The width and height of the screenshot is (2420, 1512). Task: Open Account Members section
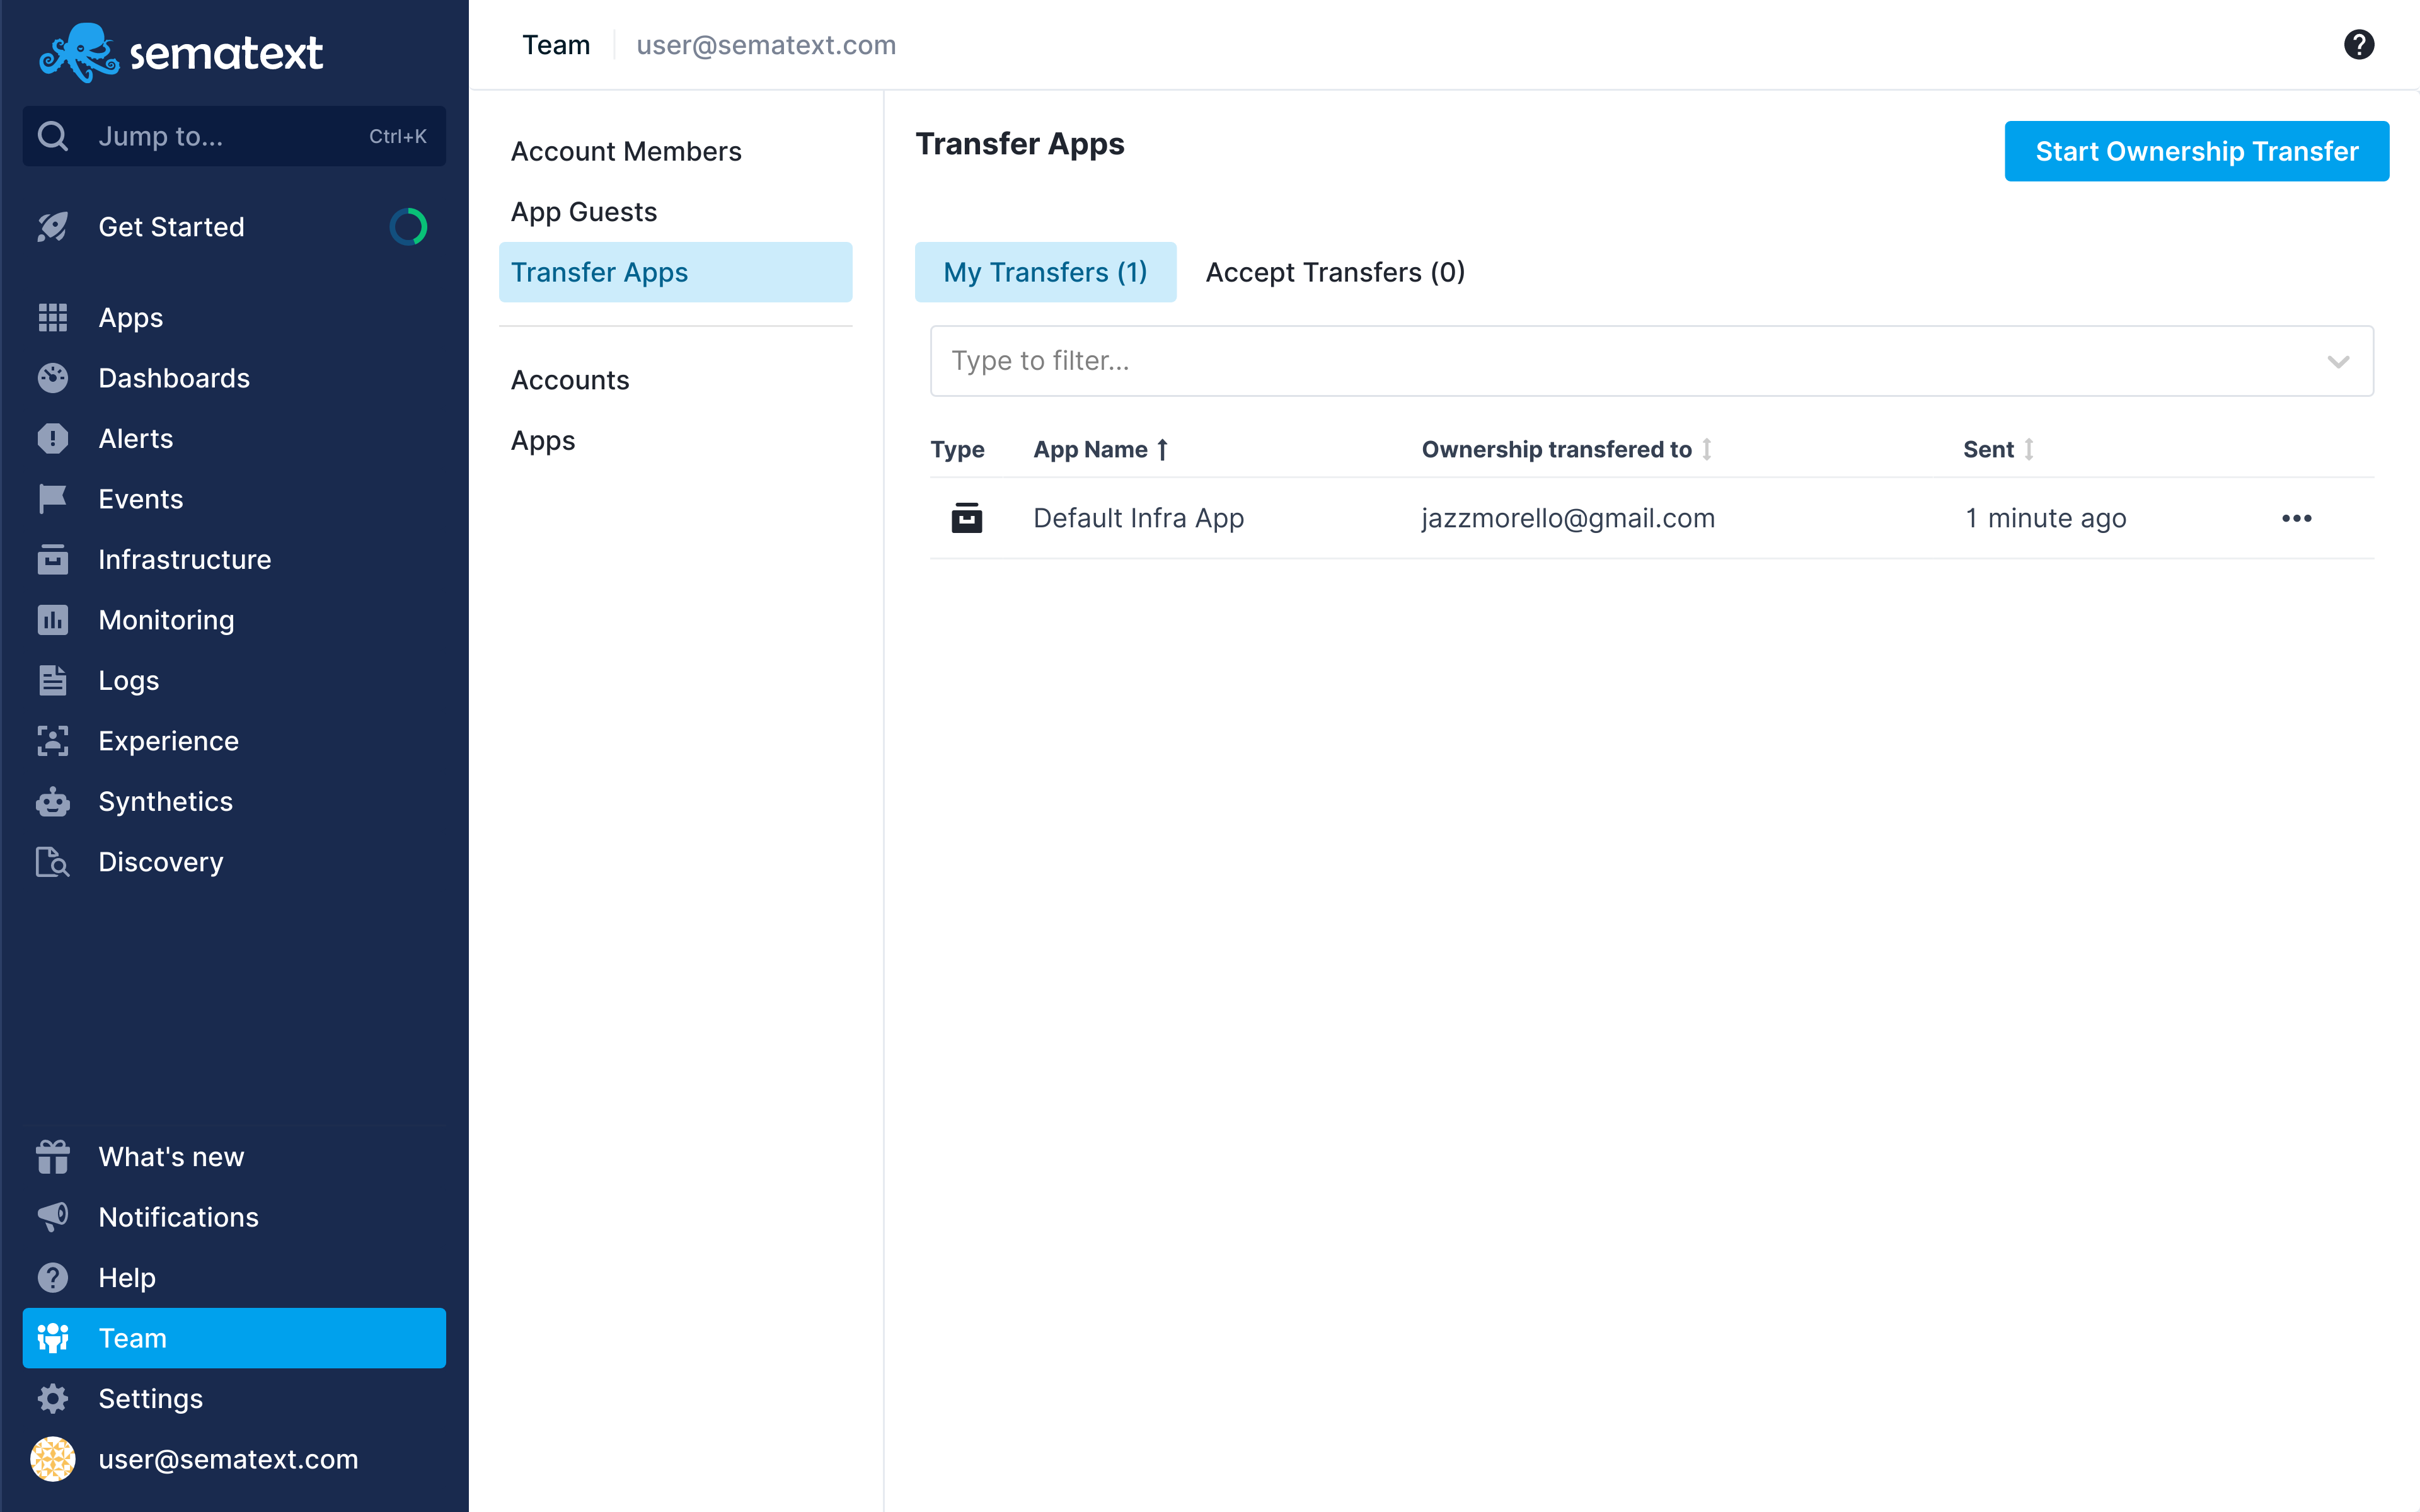tap(626, 151)
